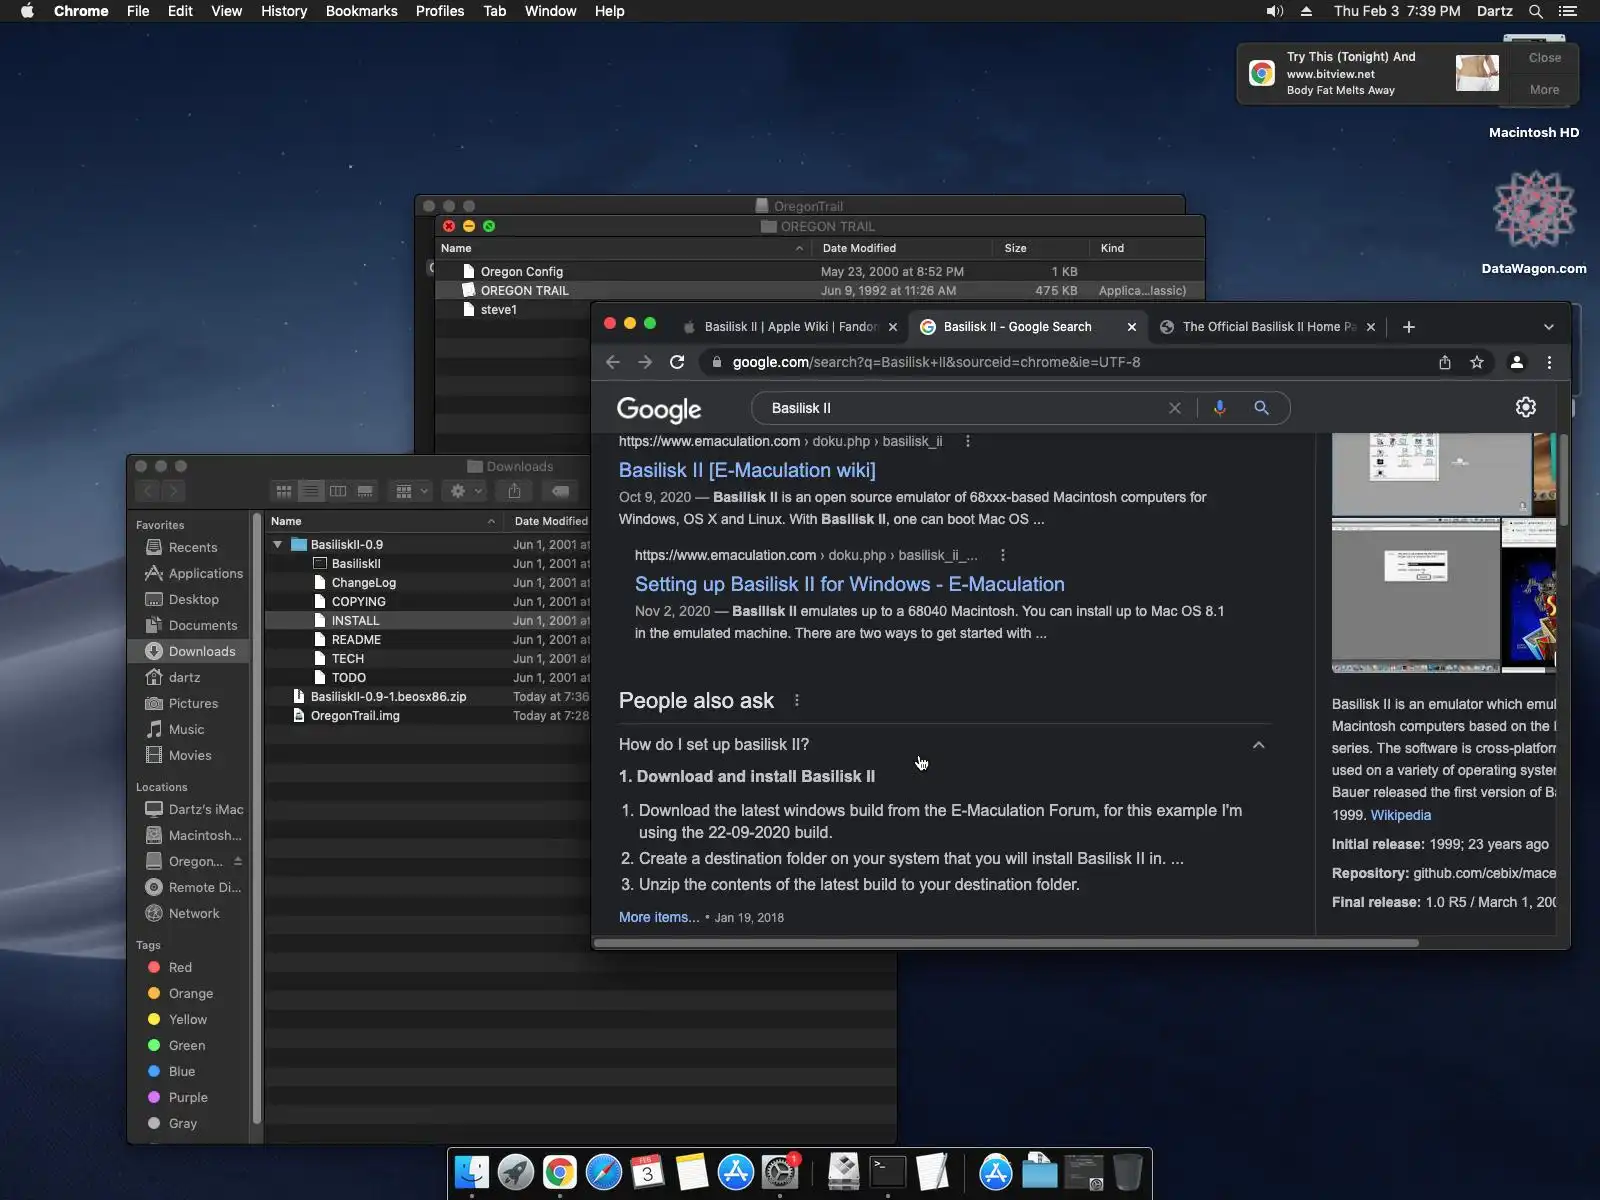Select list view in Downloads window
The image size is (1600, 1200).
pyautogui.click(x=311, y=491)
